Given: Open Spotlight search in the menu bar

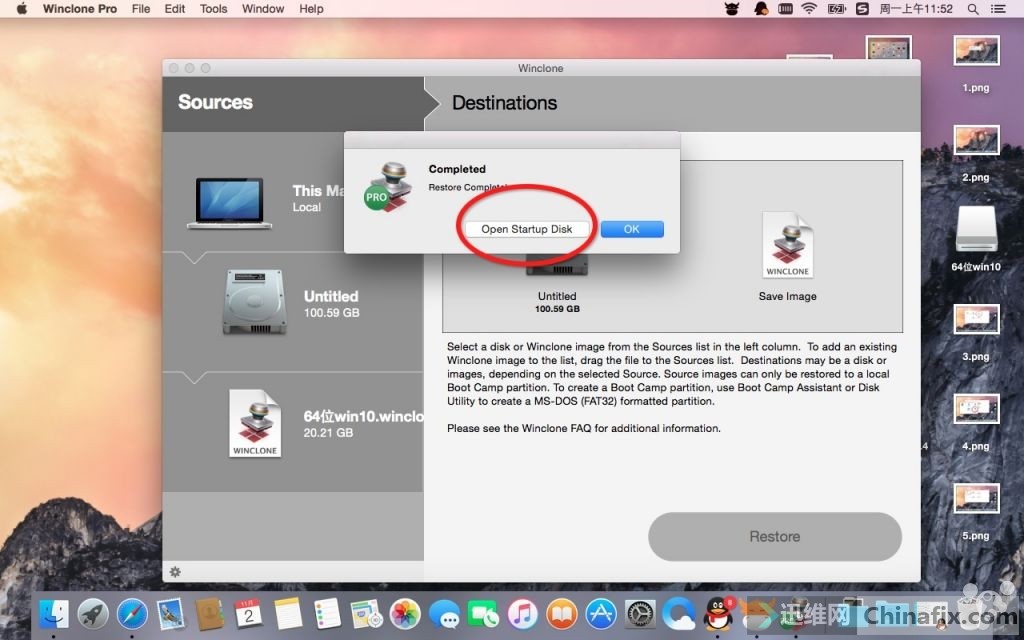Looking at the screenshot, I should click(x=973, y=9).
